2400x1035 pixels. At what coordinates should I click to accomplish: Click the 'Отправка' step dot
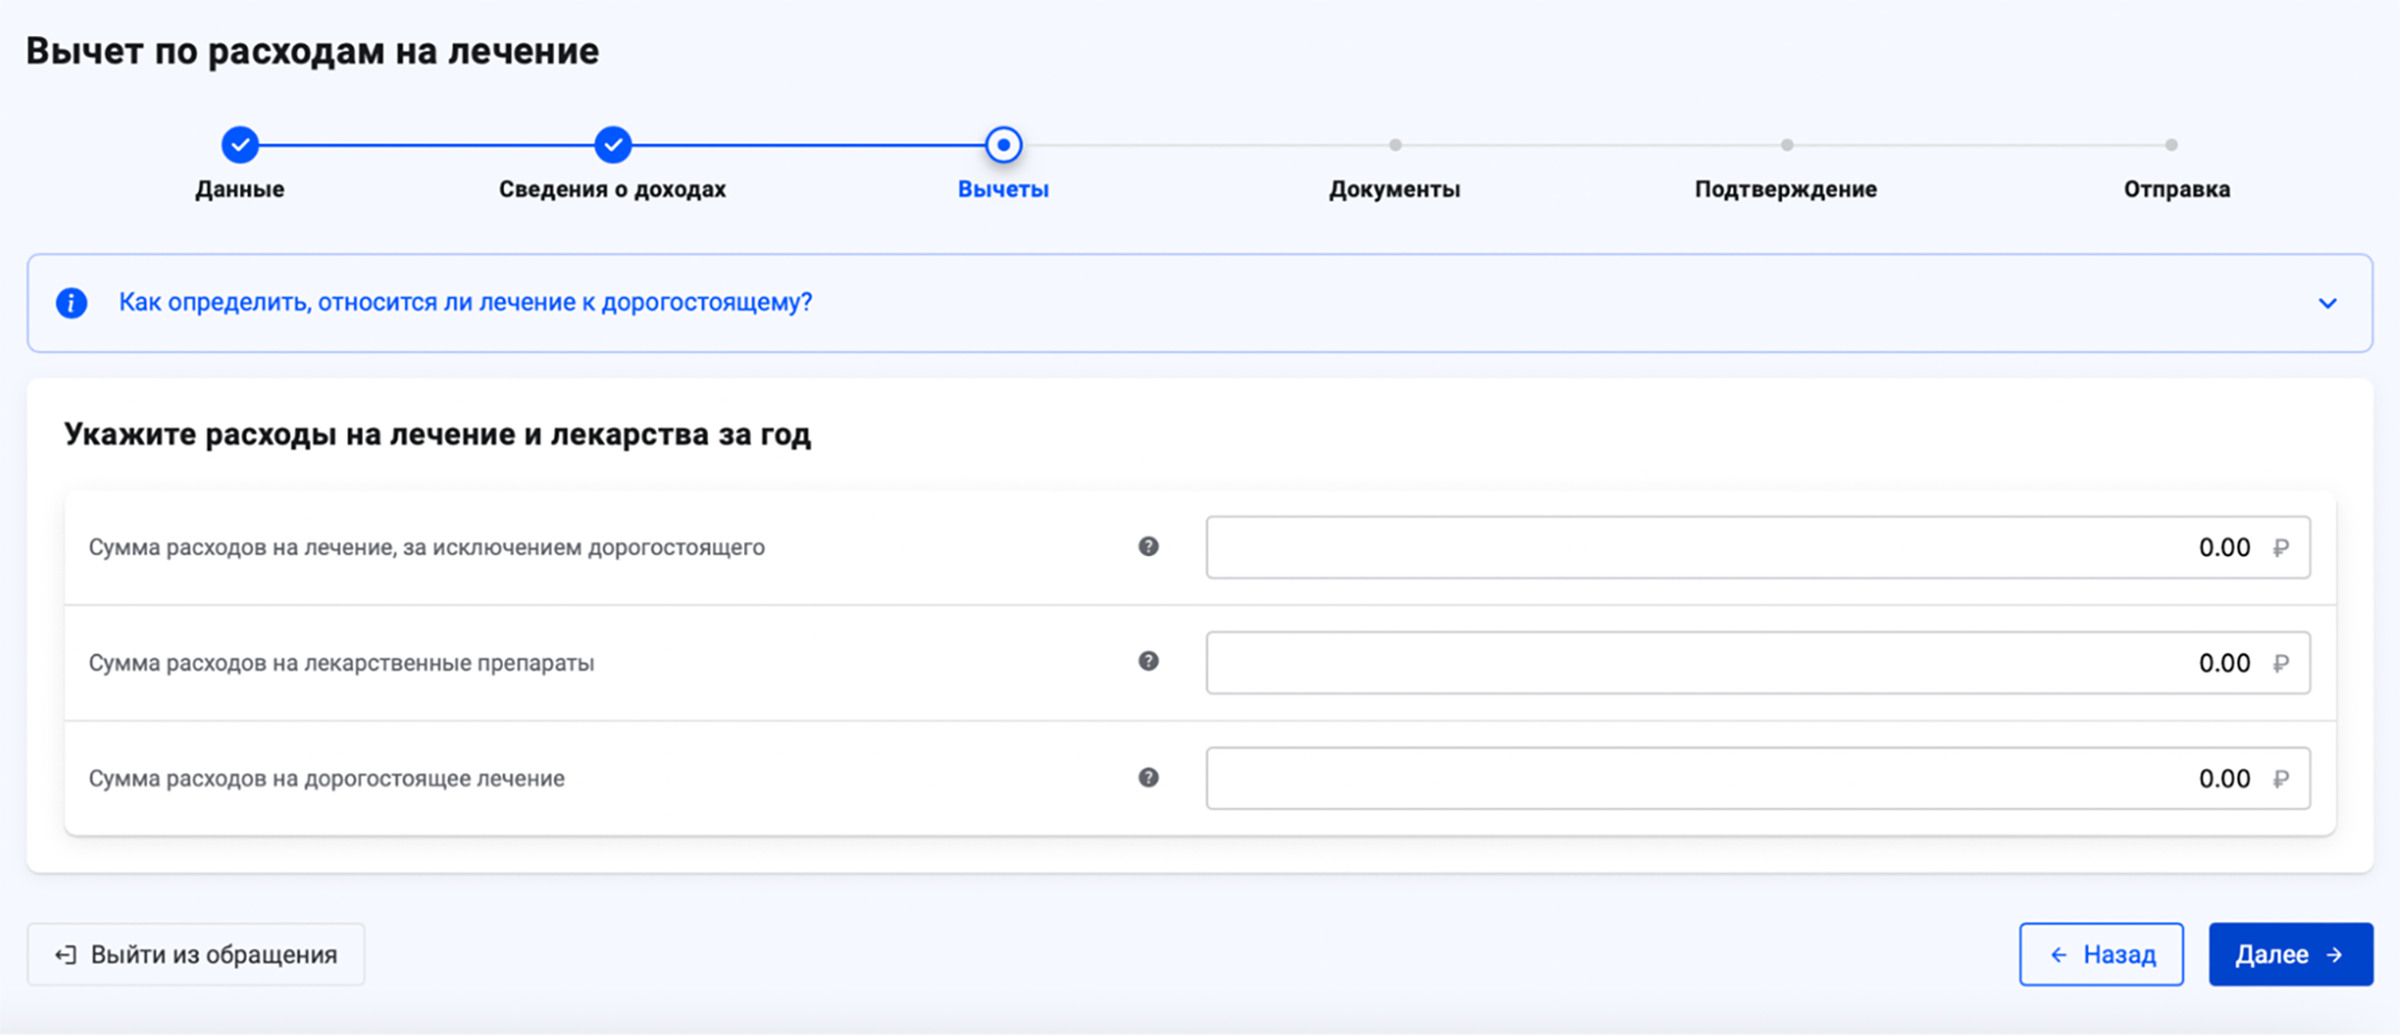click(2171, 145)
